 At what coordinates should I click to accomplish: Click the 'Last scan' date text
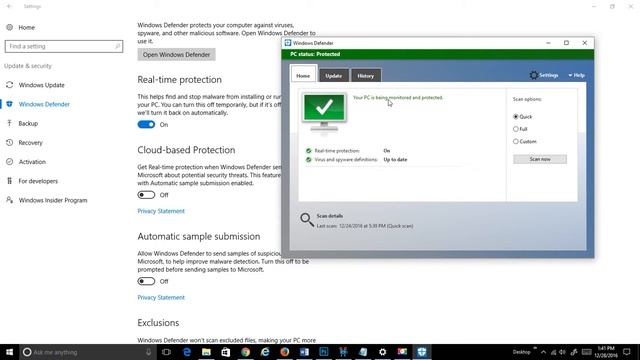[365, 226]
